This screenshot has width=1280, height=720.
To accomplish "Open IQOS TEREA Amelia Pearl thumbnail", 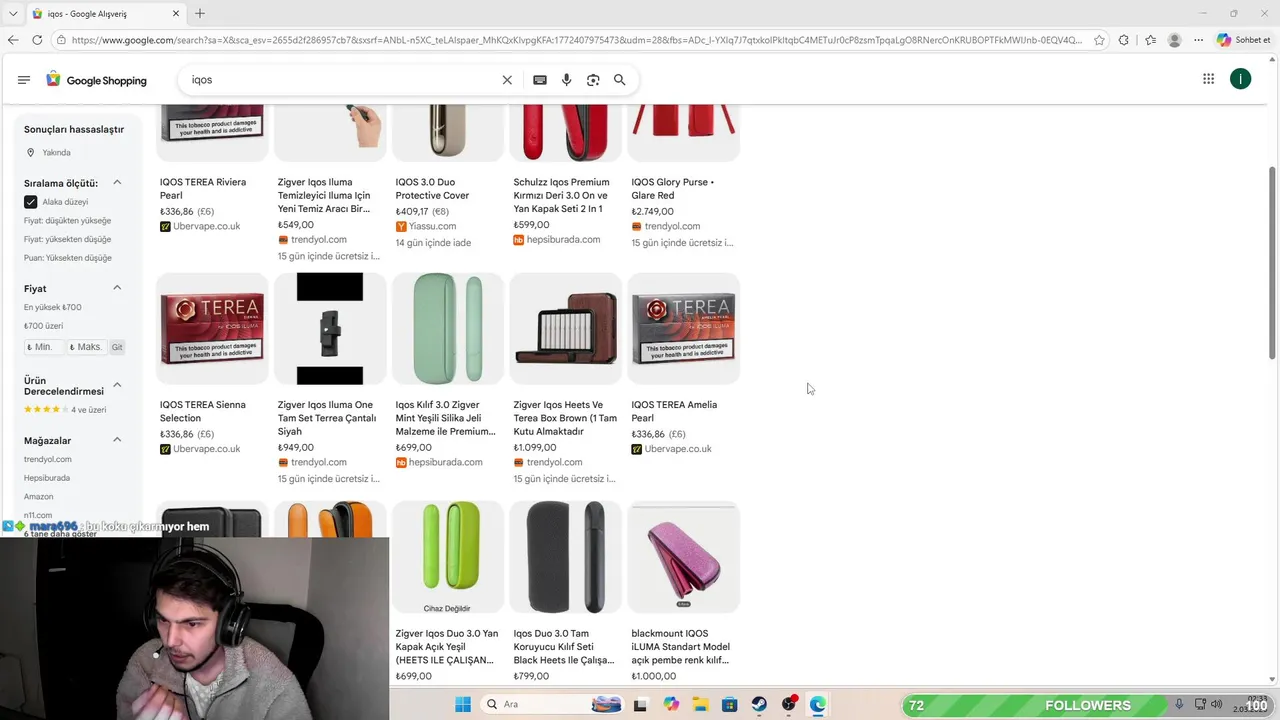I will (684, 328).
